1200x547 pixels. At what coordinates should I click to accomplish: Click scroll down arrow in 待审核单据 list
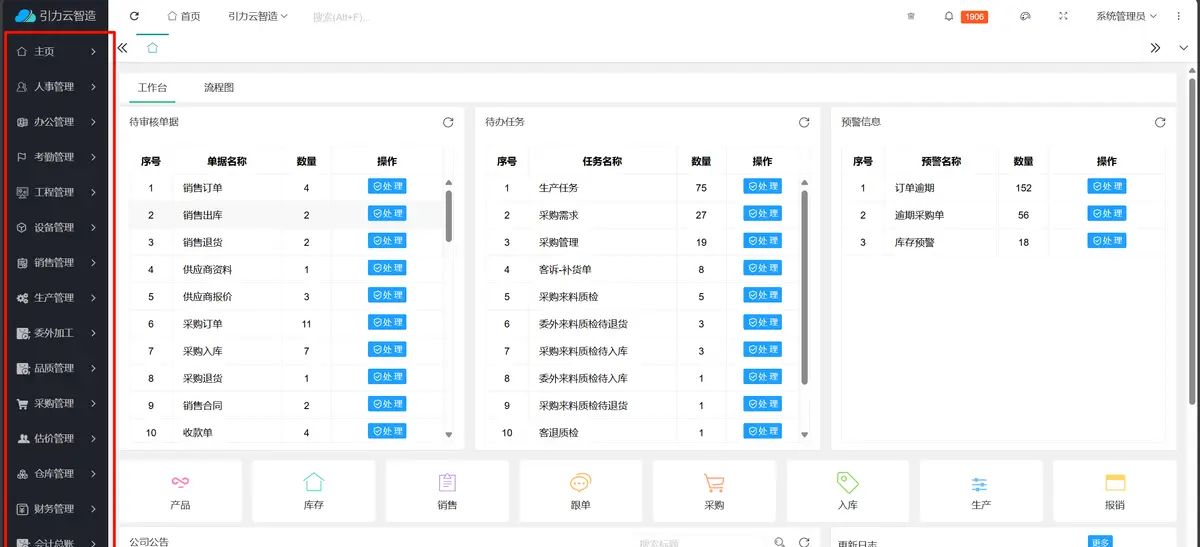click(449, 435)
